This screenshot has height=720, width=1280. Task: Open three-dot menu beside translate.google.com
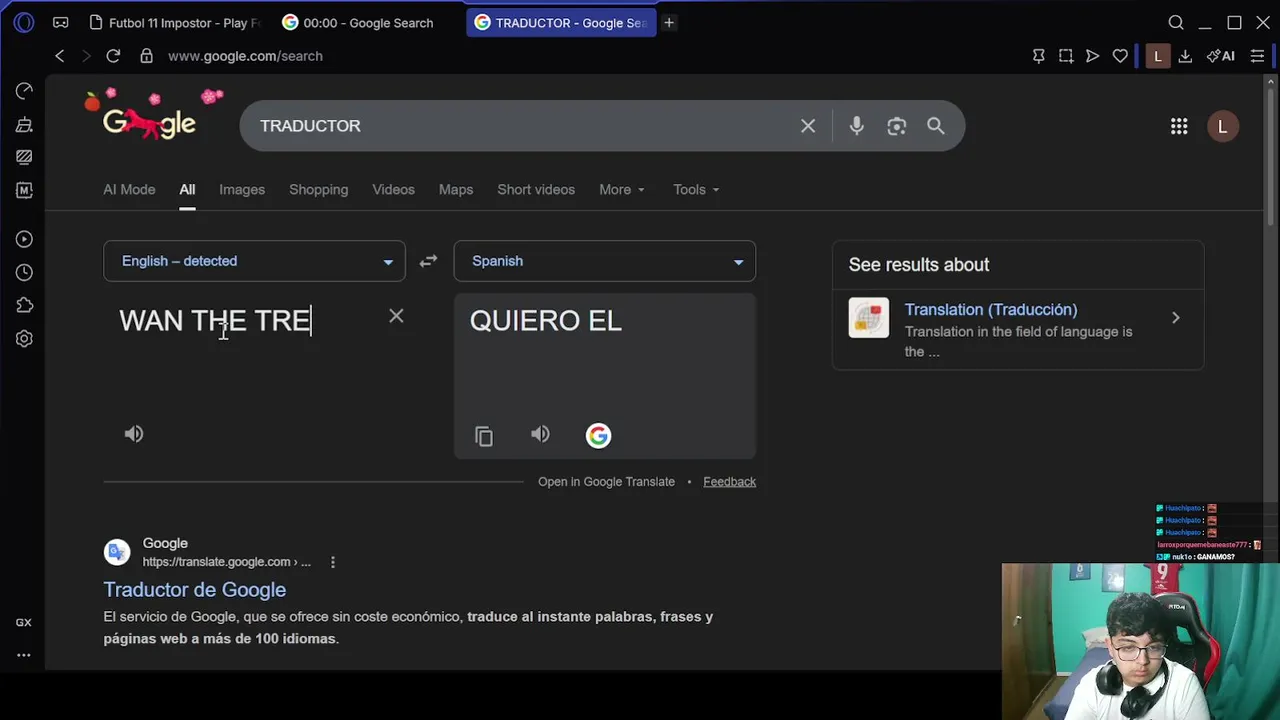pyautogui.click(x=333, y=562)
